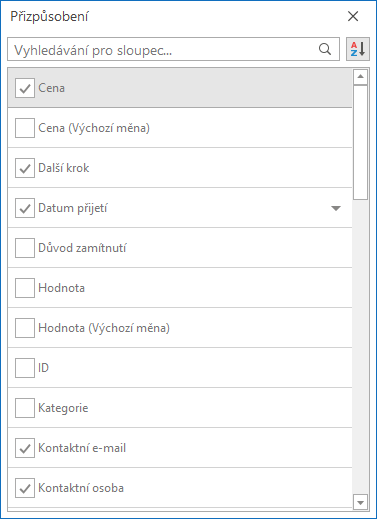Uncheck the Cena column checkbox
The width and height of the screenshot is (377, 519).
[x=25, y=88]
